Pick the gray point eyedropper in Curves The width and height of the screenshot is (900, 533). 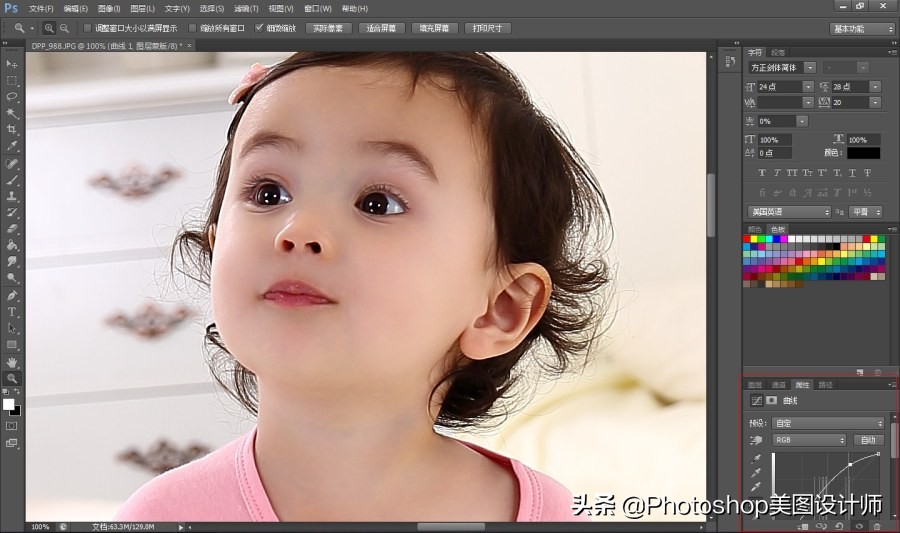(x=756, y=473)
